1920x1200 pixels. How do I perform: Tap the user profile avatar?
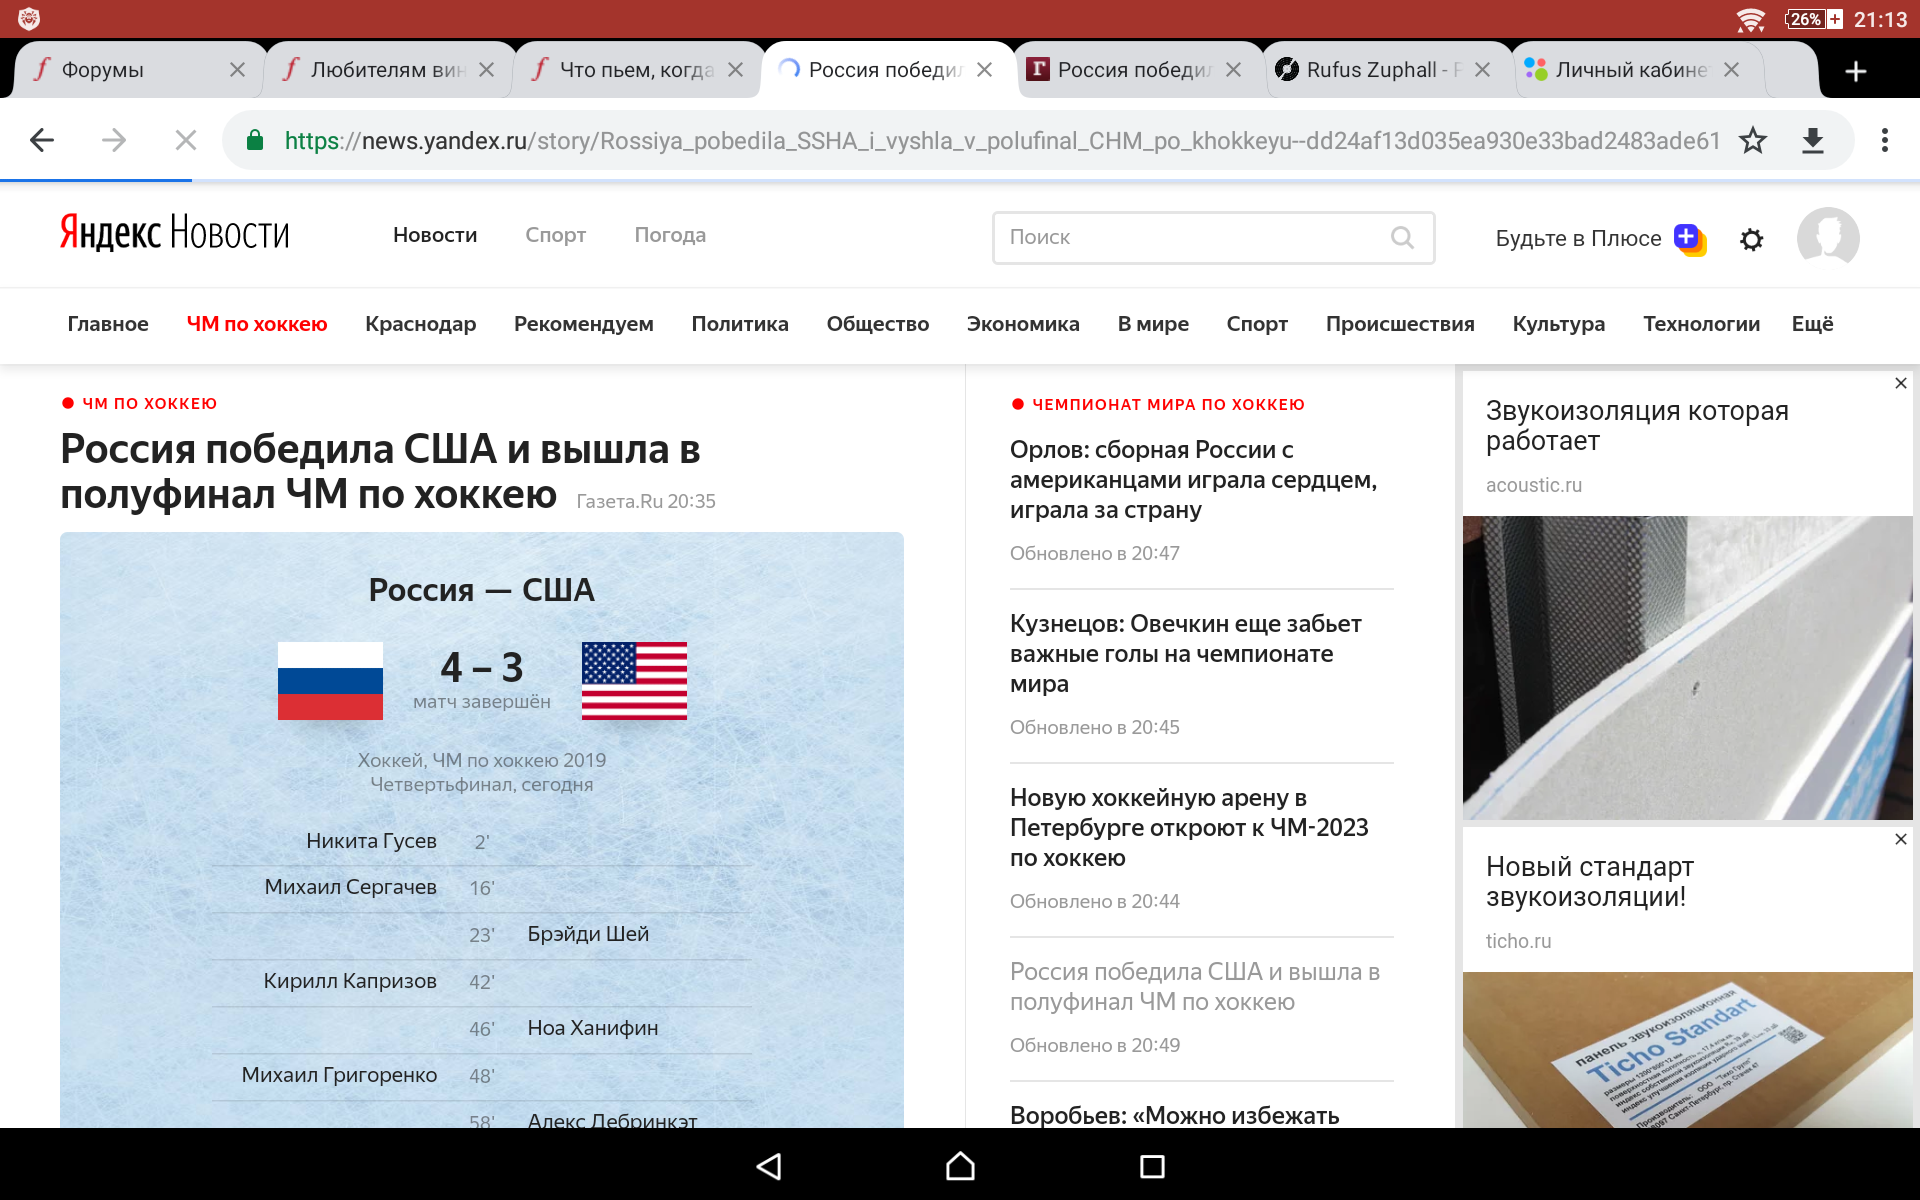pos(1827,238)
